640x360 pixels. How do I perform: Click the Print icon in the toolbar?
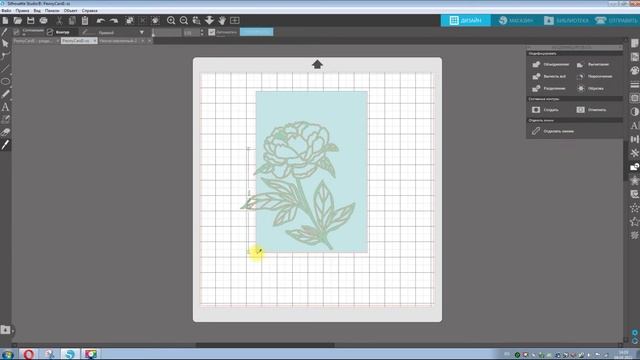[43, 20]
